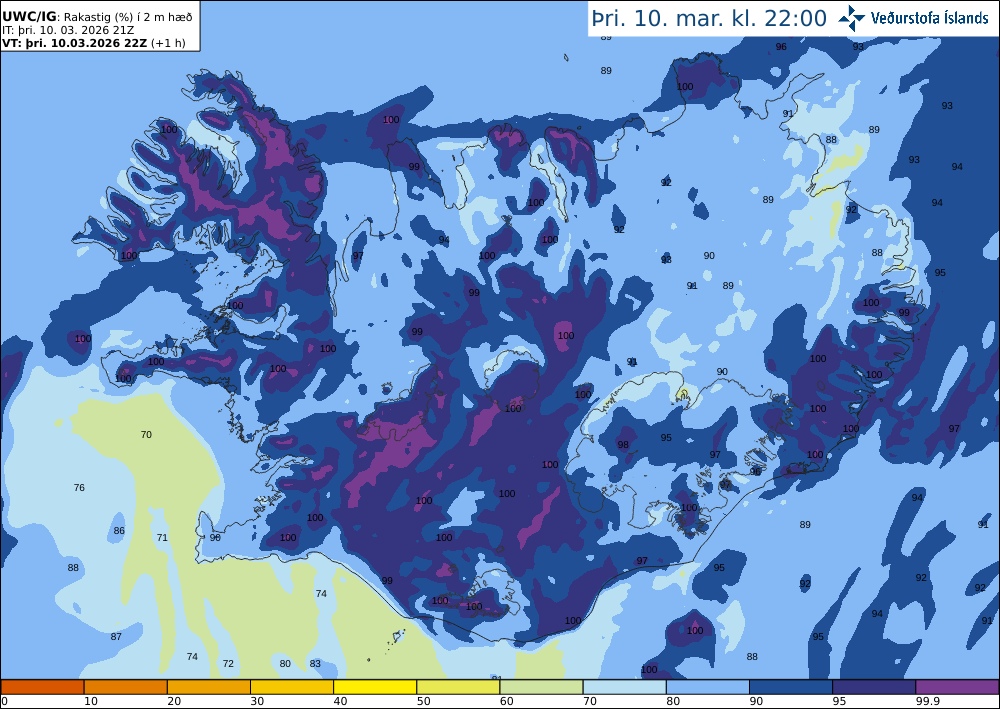Pick the pale green 60–70 legend swatch
The width and height of the screenshot is (1000, 709).
(541, 687)
